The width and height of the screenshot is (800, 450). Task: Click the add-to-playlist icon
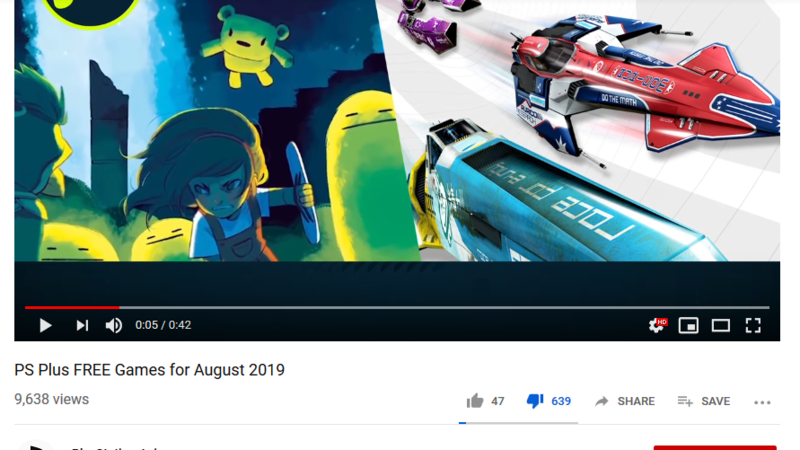click(x=685, y=402)
